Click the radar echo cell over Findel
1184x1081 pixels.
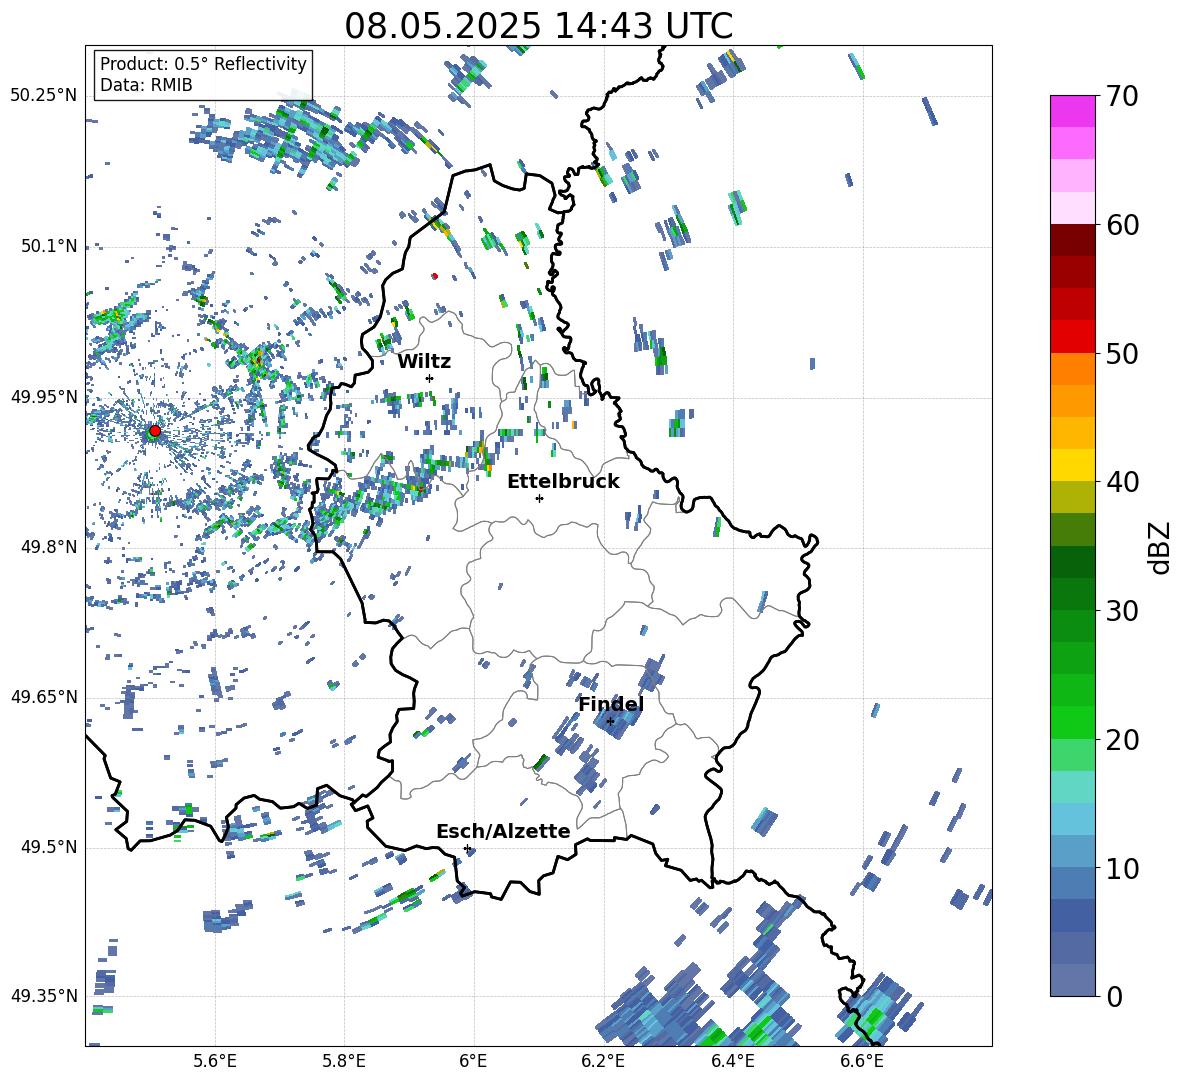click(x=617, y=723)
